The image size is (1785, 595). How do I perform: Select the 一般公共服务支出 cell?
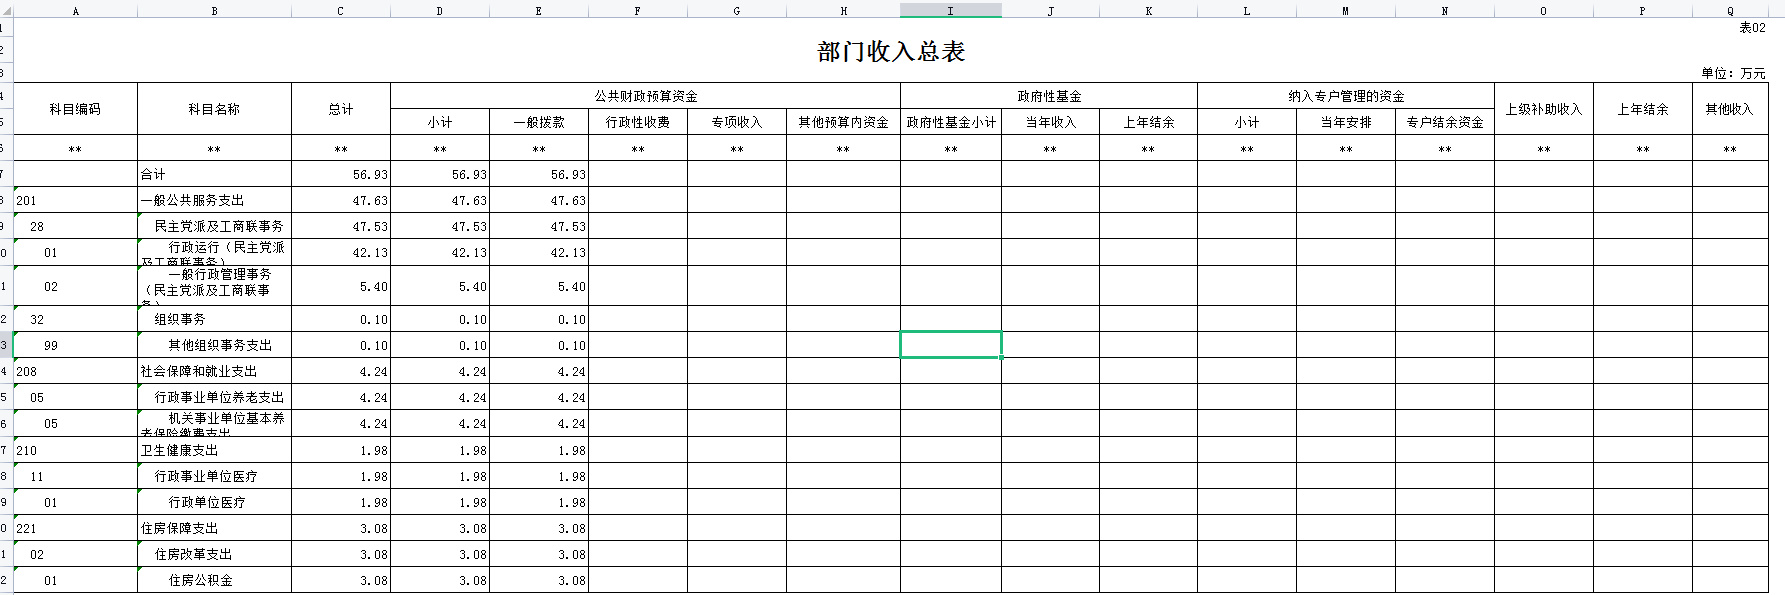(x=214, y=200)
